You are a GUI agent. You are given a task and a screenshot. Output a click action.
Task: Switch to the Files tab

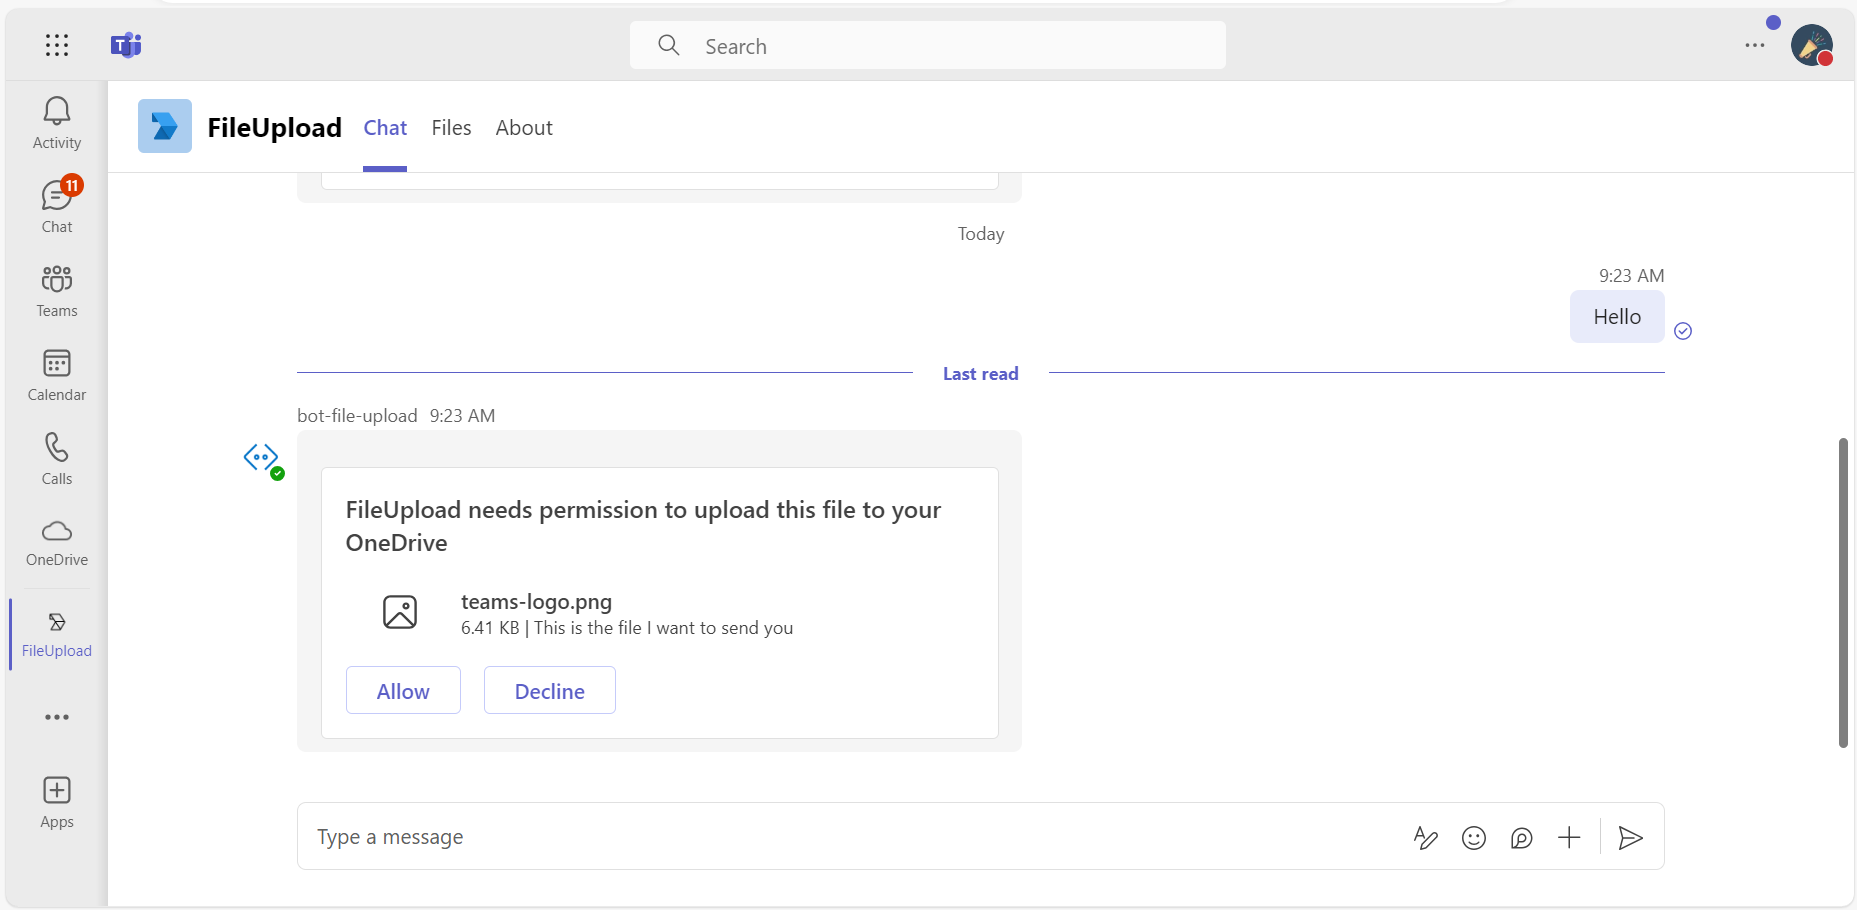pyautogui.click(x=451, y=128)
